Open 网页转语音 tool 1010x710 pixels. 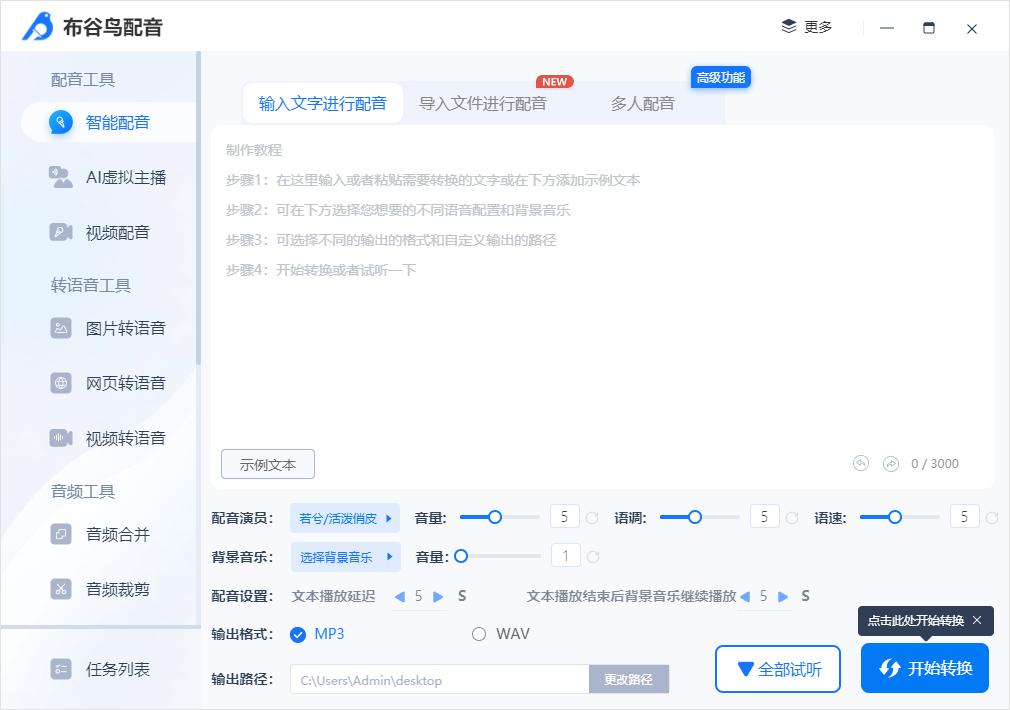coord(108,383)
